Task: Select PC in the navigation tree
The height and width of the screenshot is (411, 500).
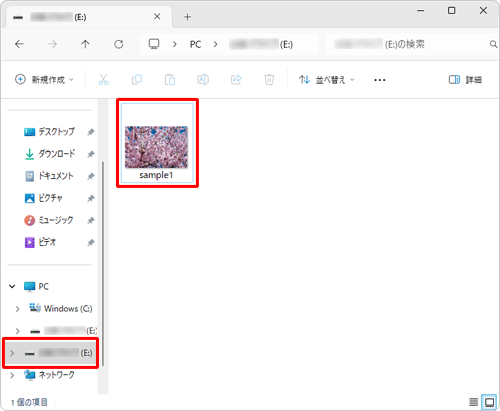Action: pos(36,286)
